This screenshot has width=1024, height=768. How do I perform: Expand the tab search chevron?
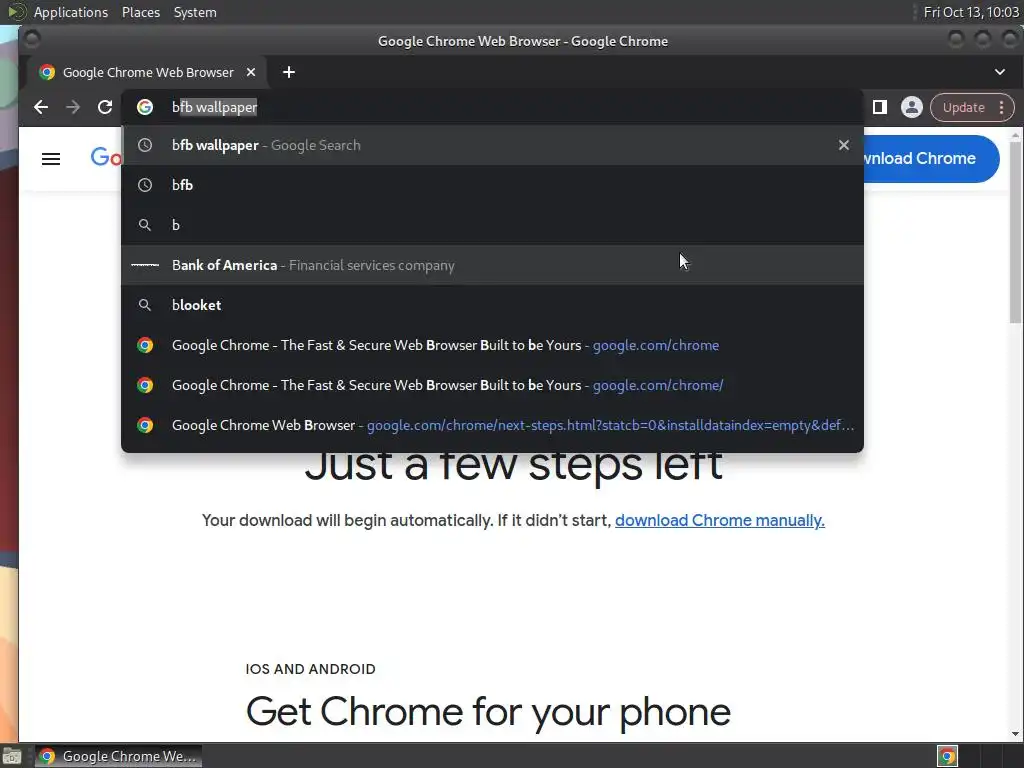click(x=1000, y=72)
